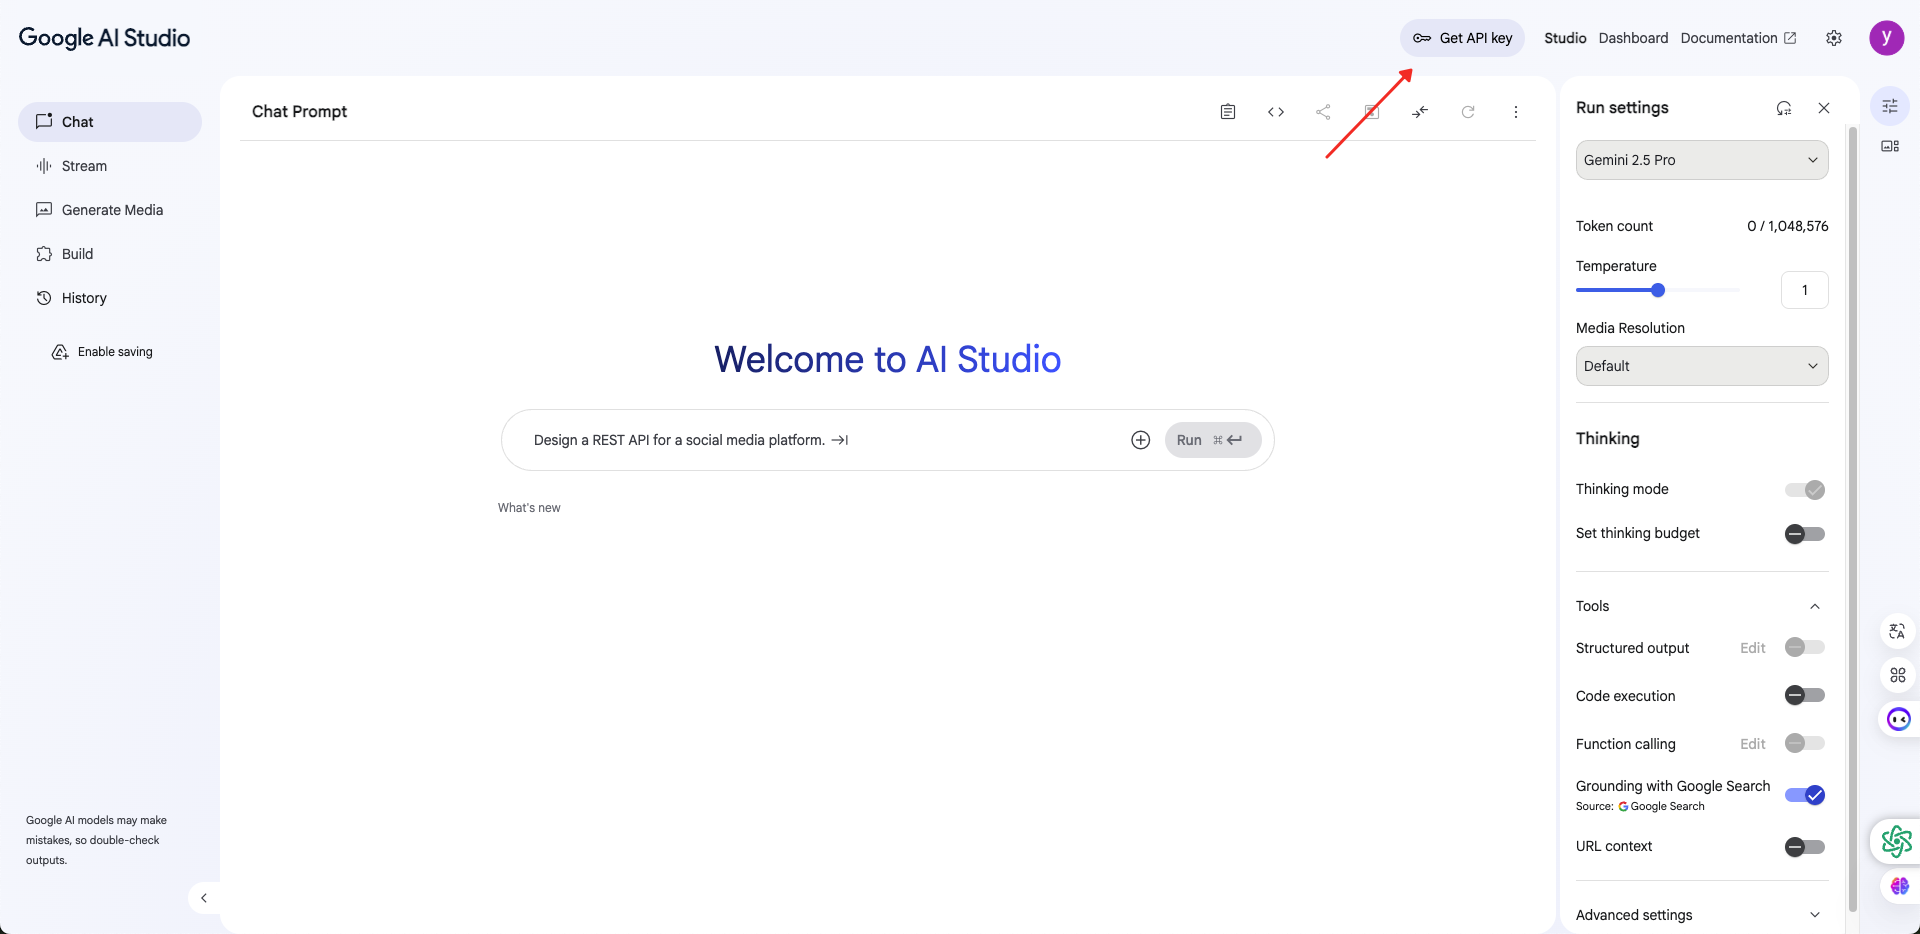This screenshot has height=934, width=1920.
Task: Toggle Structured output switch
Action: pos(1805,648)
